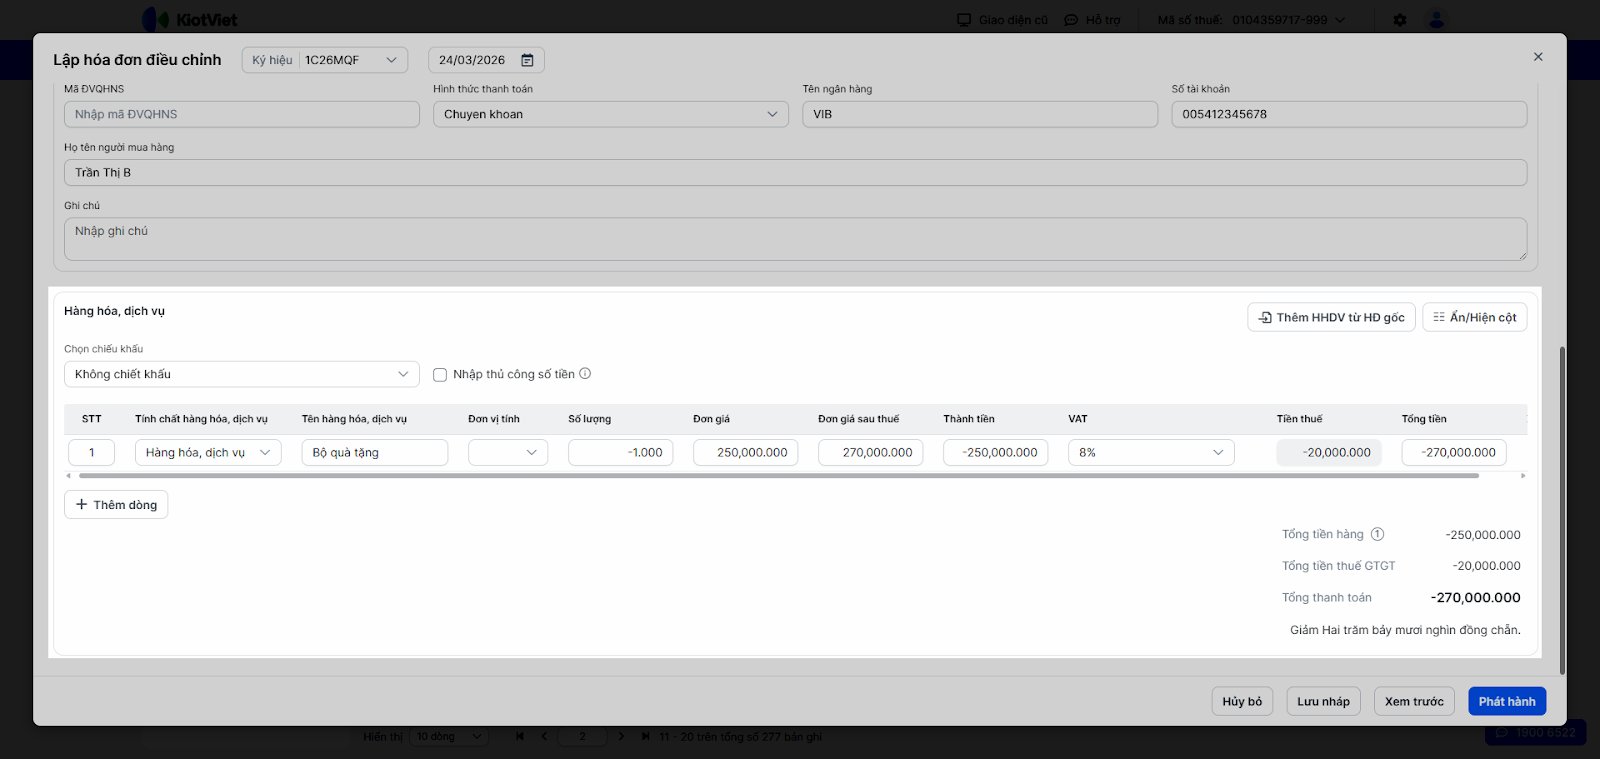The image size is (1600, 759).
Task: Click the Hủy bỏ button
Action: tap(1242, 701)
